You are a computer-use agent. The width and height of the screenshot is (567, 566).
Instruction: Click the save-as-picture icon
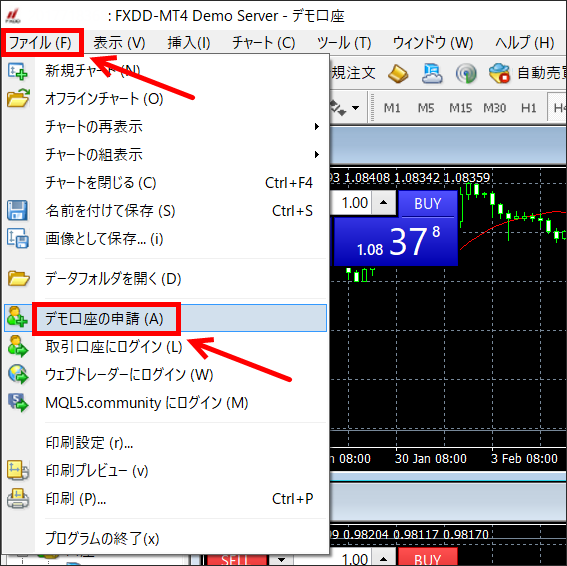click(x=18, y=238)
